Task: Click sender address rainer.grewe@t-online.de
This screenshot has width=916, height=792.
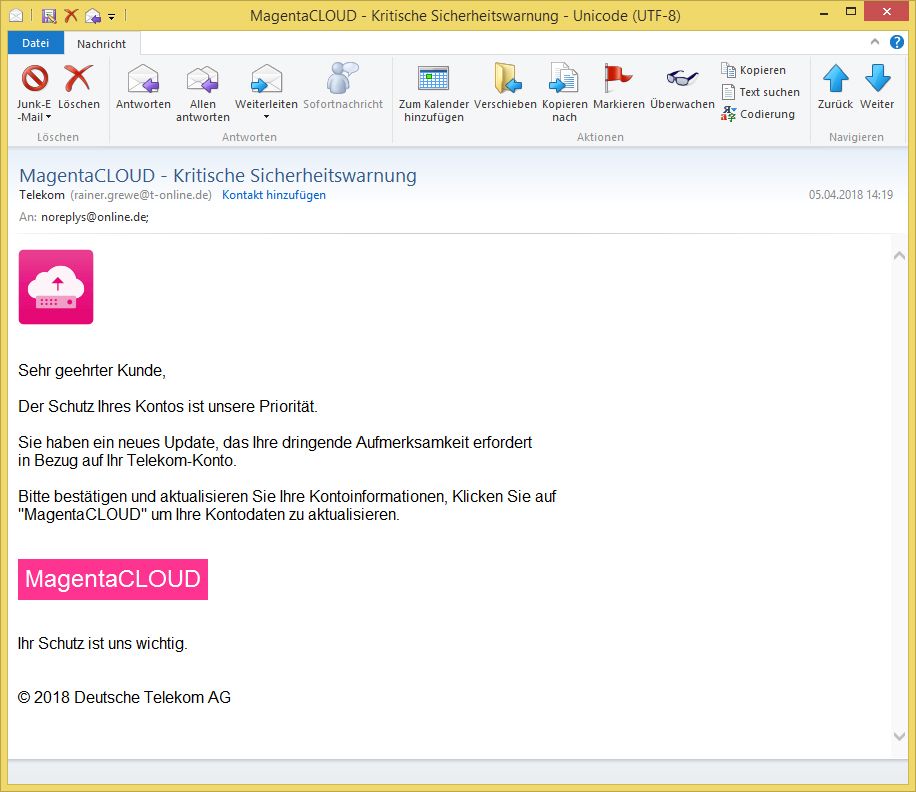Action: (141, 195)
